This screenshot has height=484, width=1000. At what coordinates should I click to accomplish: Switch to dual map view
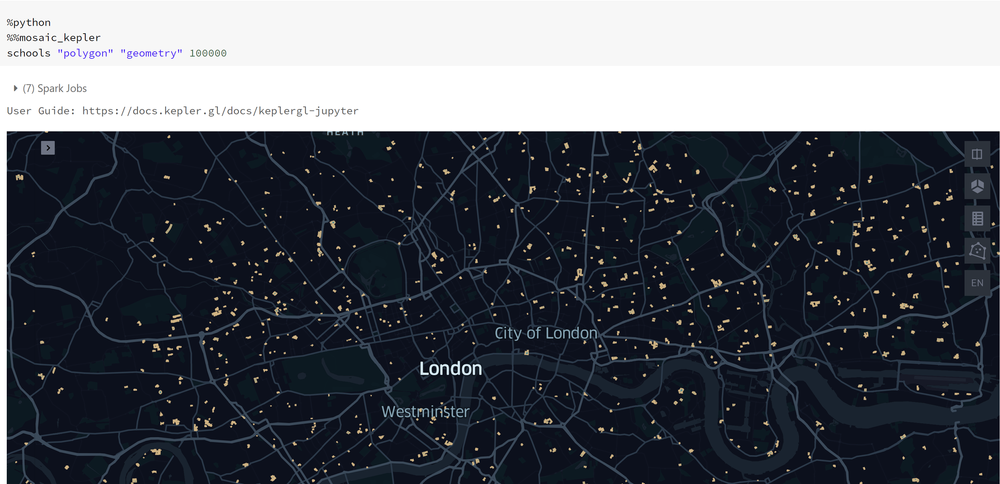[x=977, y=154]
